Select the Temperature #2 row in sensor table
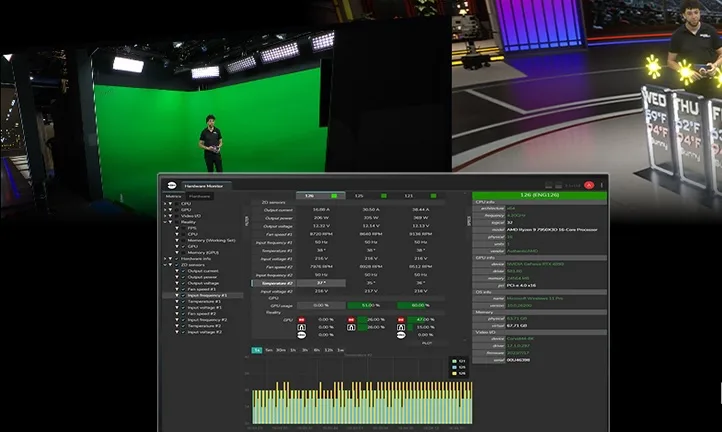Screen dimensions: 722x432 coord(278,283)
